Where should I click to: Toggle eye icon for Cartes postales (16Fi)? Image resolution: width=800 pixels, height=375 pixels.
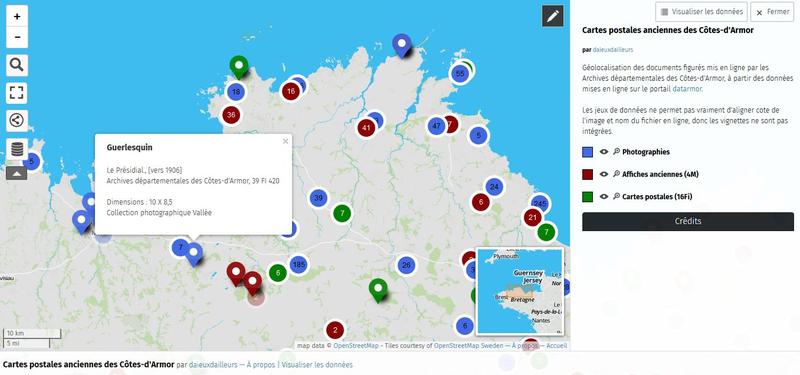tap(604, 196)
